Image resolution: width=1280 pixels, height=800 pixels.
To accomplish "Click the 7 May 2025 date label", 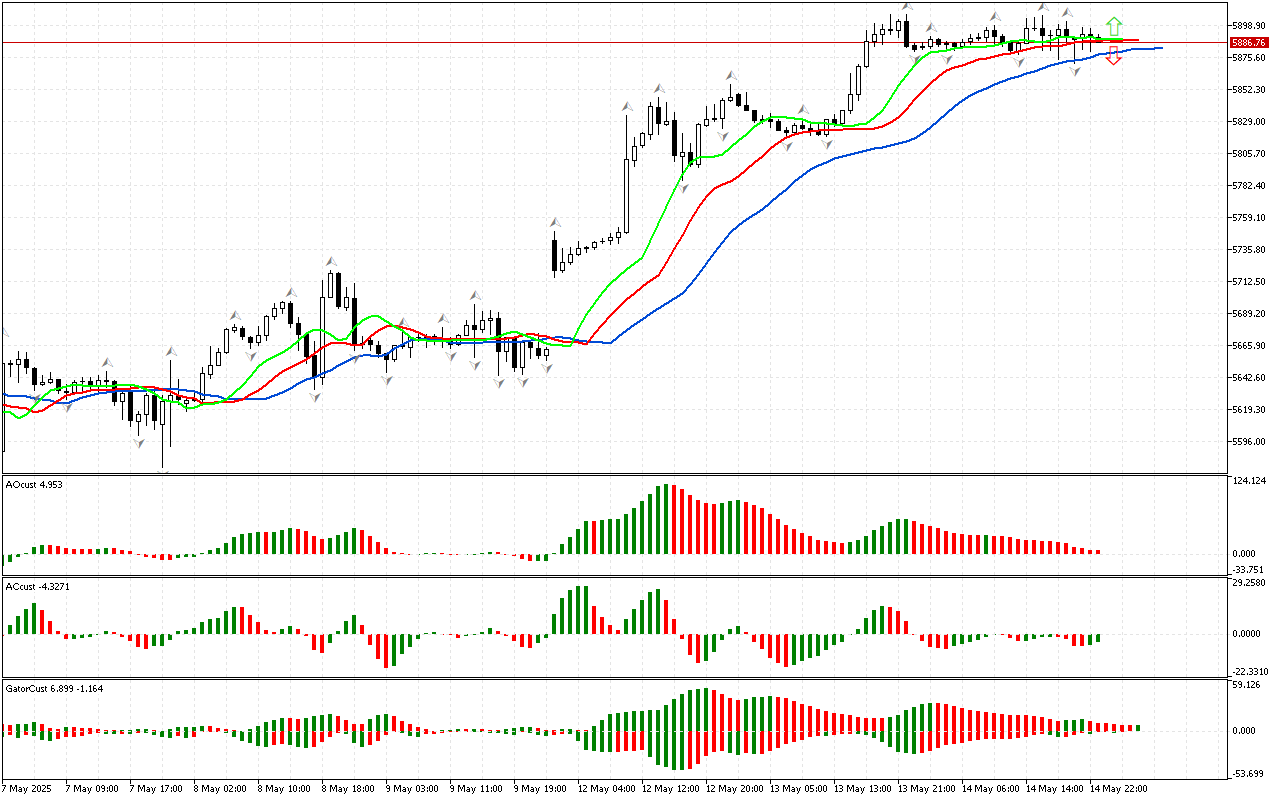I will click(27, 789).
